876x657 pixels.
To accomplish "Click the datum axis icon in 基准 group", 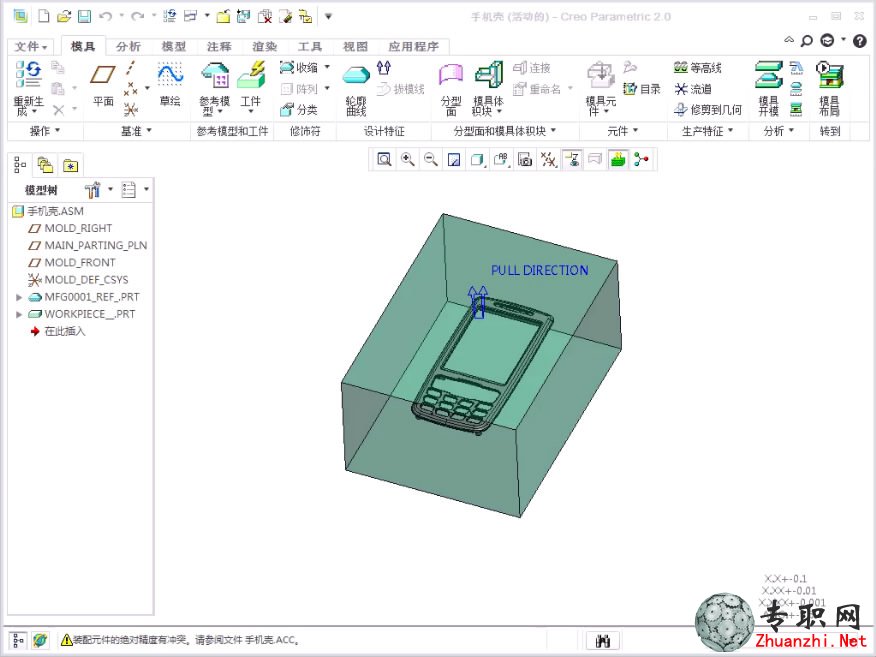I will (130, 68).
